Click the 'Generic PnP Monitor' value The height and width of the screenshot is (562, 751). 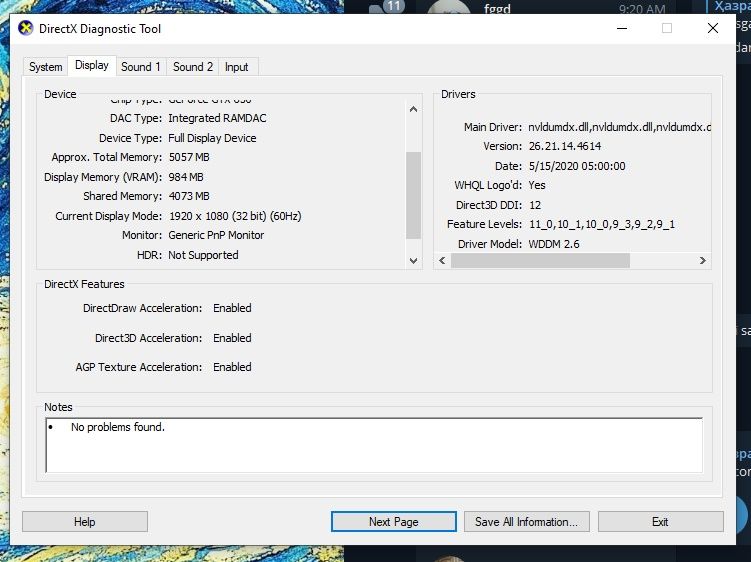pos(216,235)
